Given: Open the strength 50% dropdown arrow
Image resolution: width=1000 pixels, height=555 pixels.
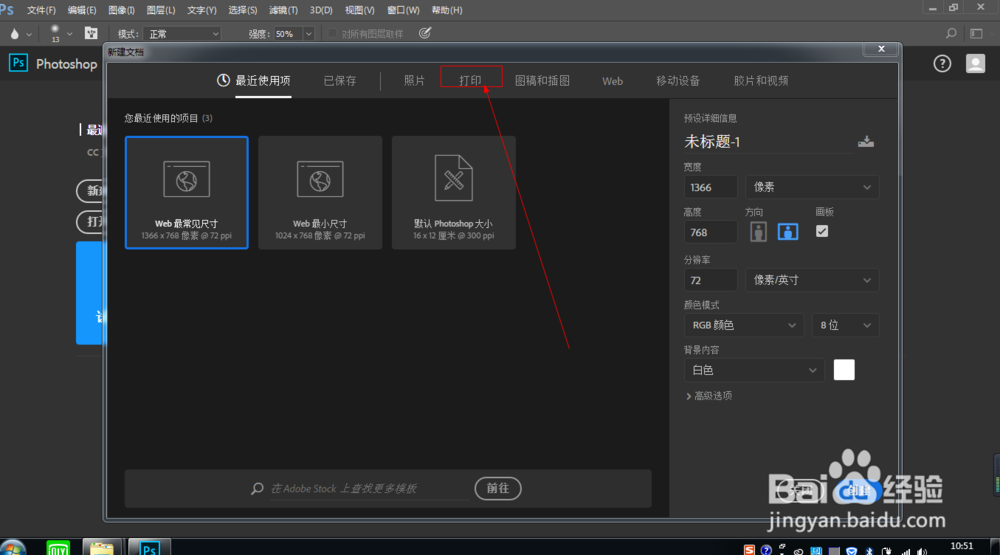Looking at the screenshot, I should pyautogui.click(x=309, y=34).
